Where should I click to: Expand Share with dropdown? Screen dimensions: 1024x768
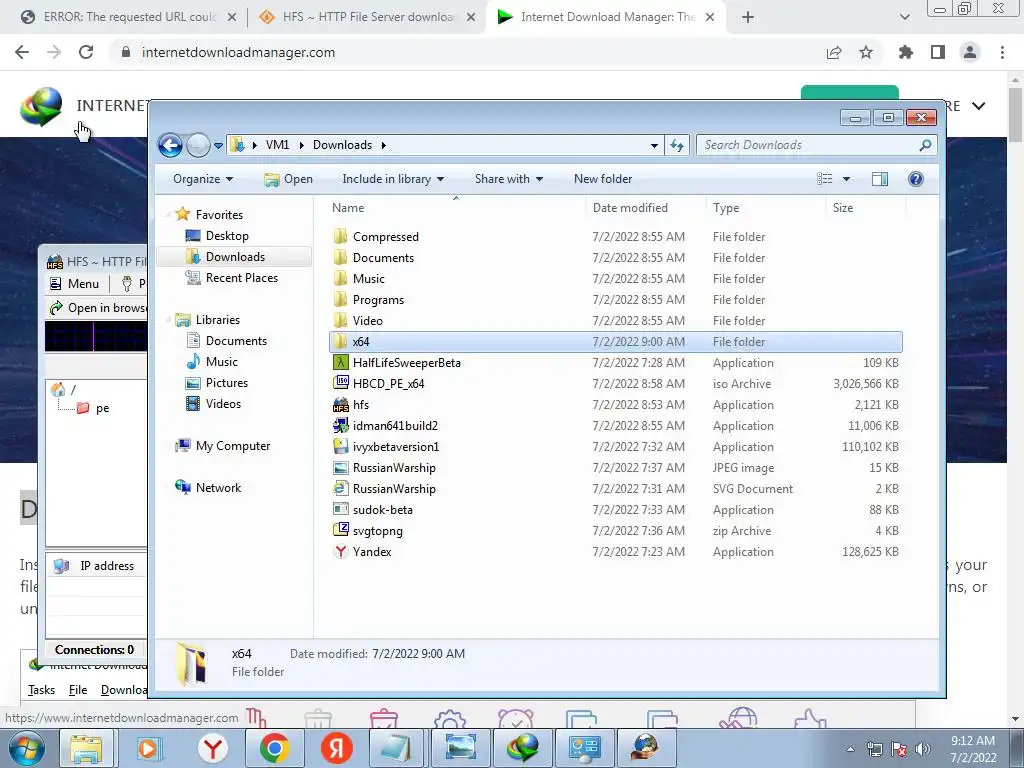point(508,179)
